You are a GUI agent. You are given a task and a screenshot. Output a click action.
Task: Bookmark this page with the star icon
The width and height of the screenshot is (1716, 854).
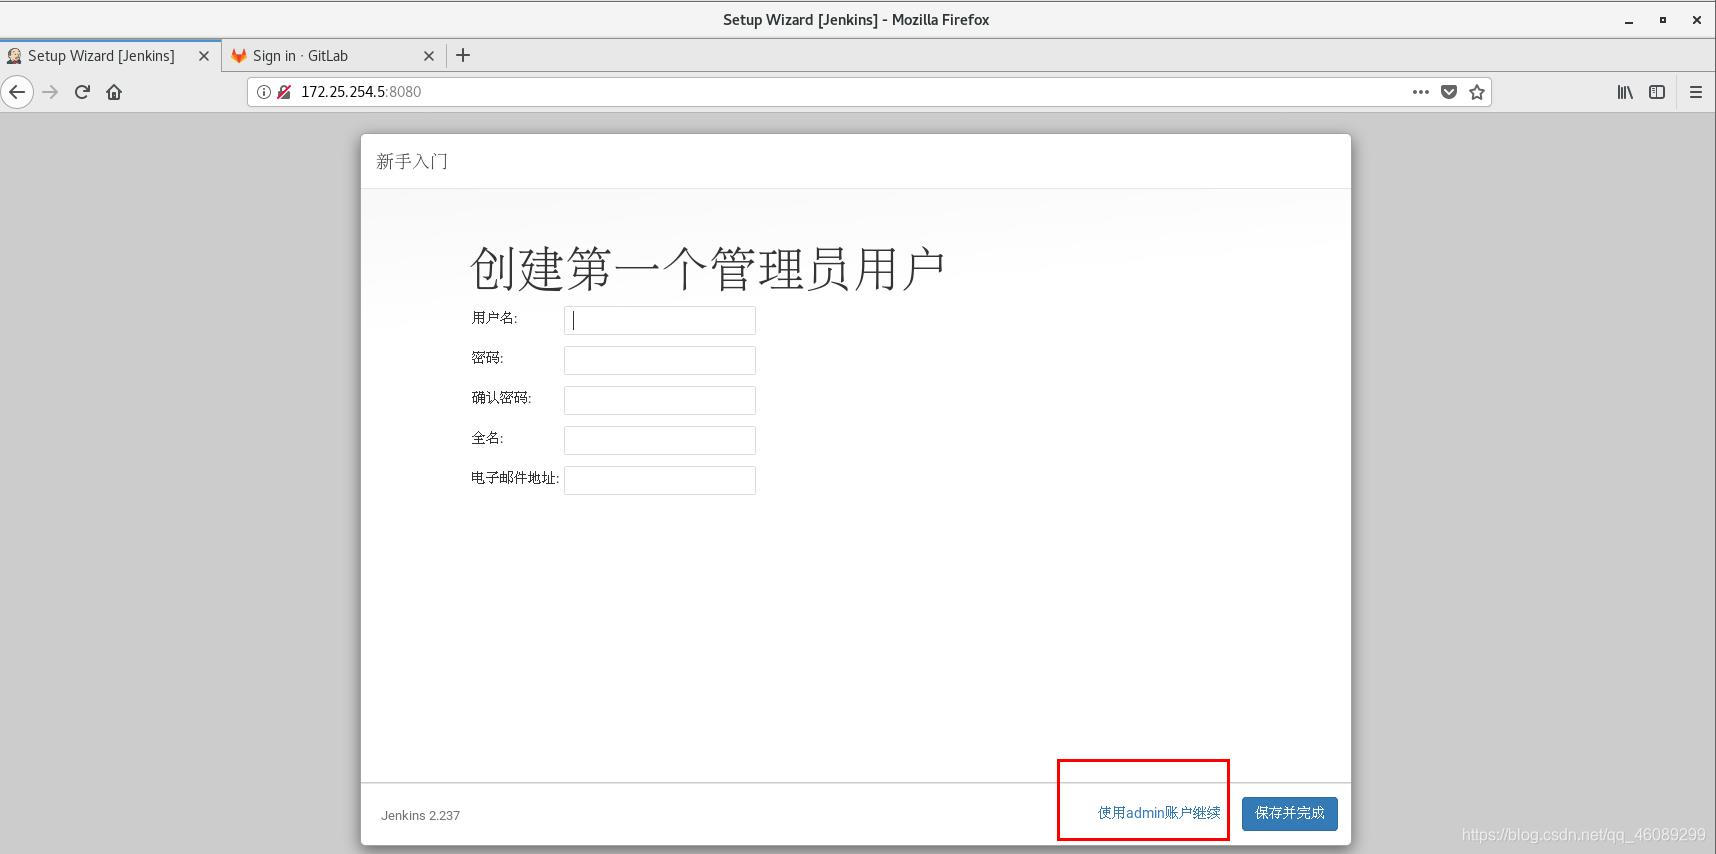pos(1476,92)
